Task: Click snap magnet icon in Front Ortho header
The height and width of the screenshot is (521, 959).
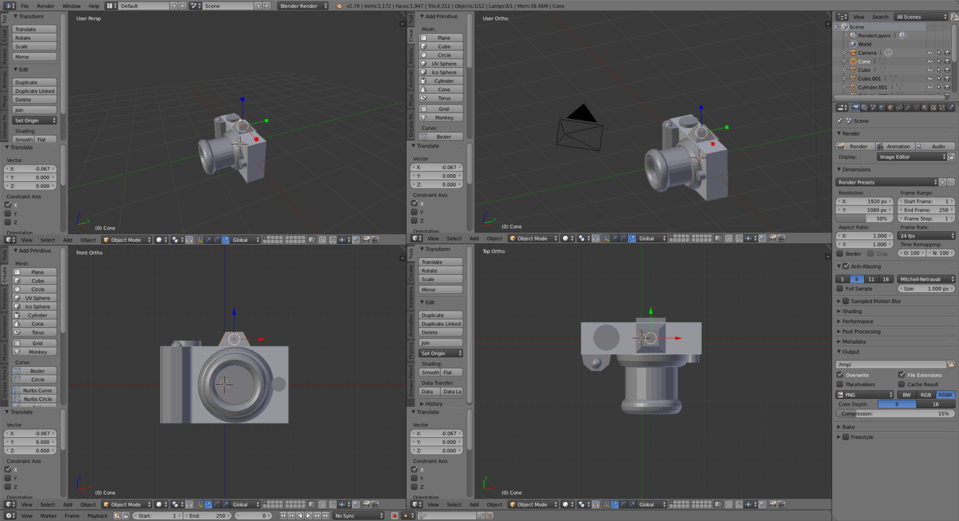Action: (333, 504)
